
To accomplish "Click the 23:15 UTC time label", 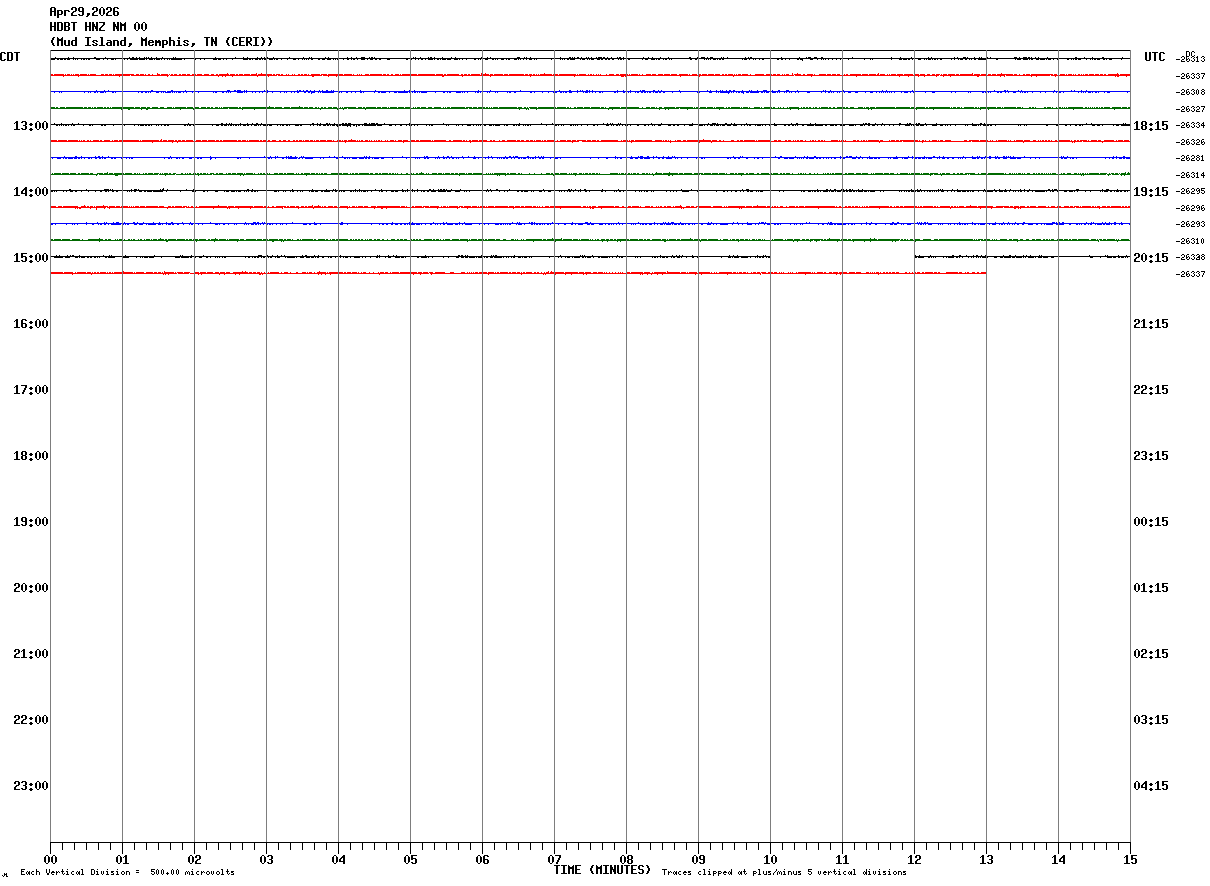I will pyautogui.click(x=1151, y=456).
